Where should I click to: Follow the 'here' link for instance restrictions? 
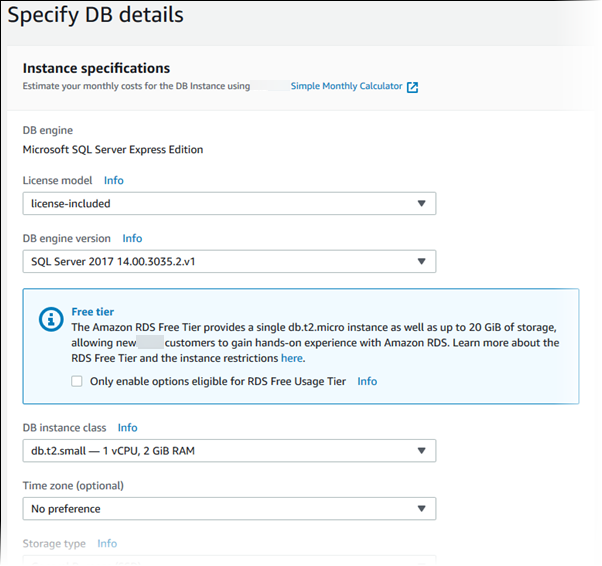[291, 358]
